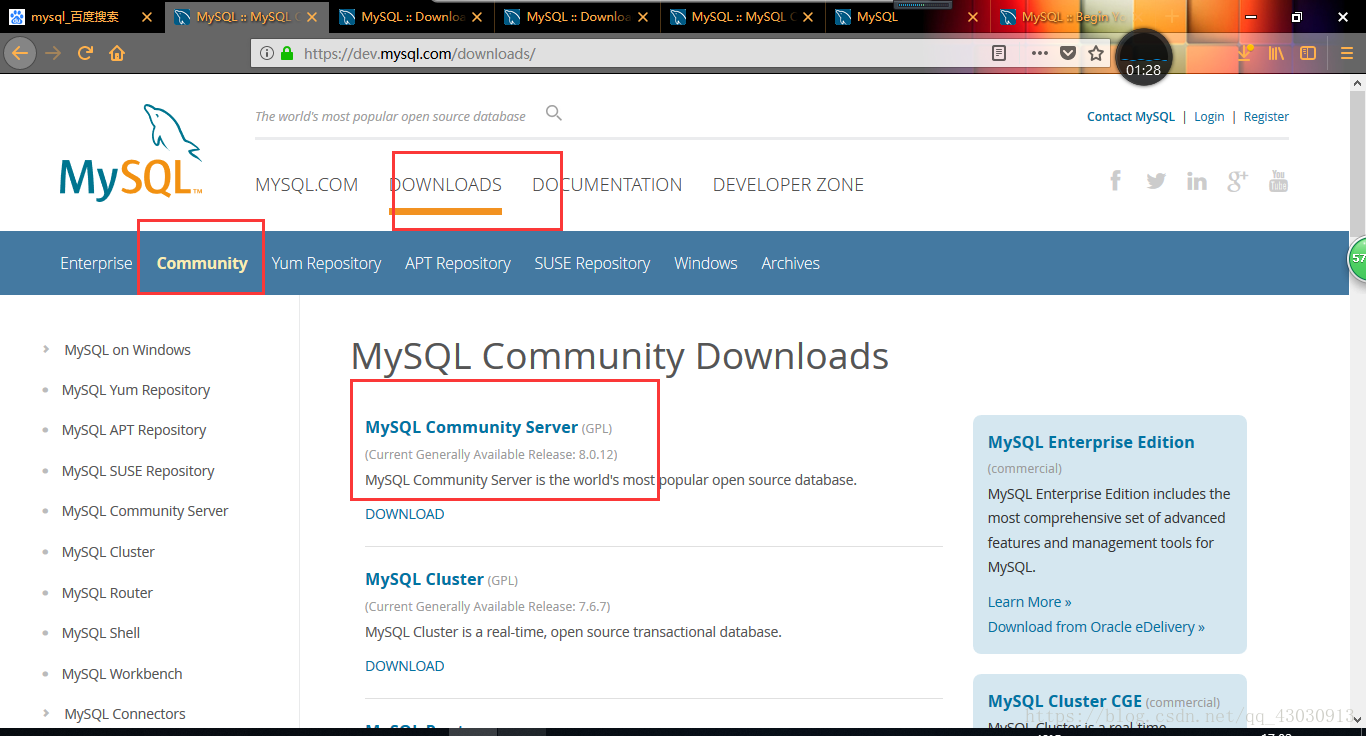Open the browser home page icon
Screen dimensions: 1366x736
point(117,53)
